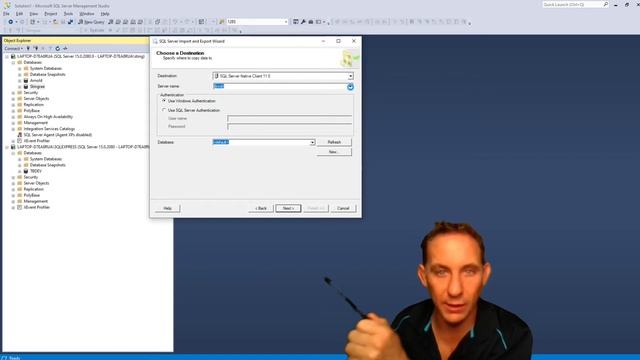
Task: Click the first LAPTOP server's icon
Action: 13,56
